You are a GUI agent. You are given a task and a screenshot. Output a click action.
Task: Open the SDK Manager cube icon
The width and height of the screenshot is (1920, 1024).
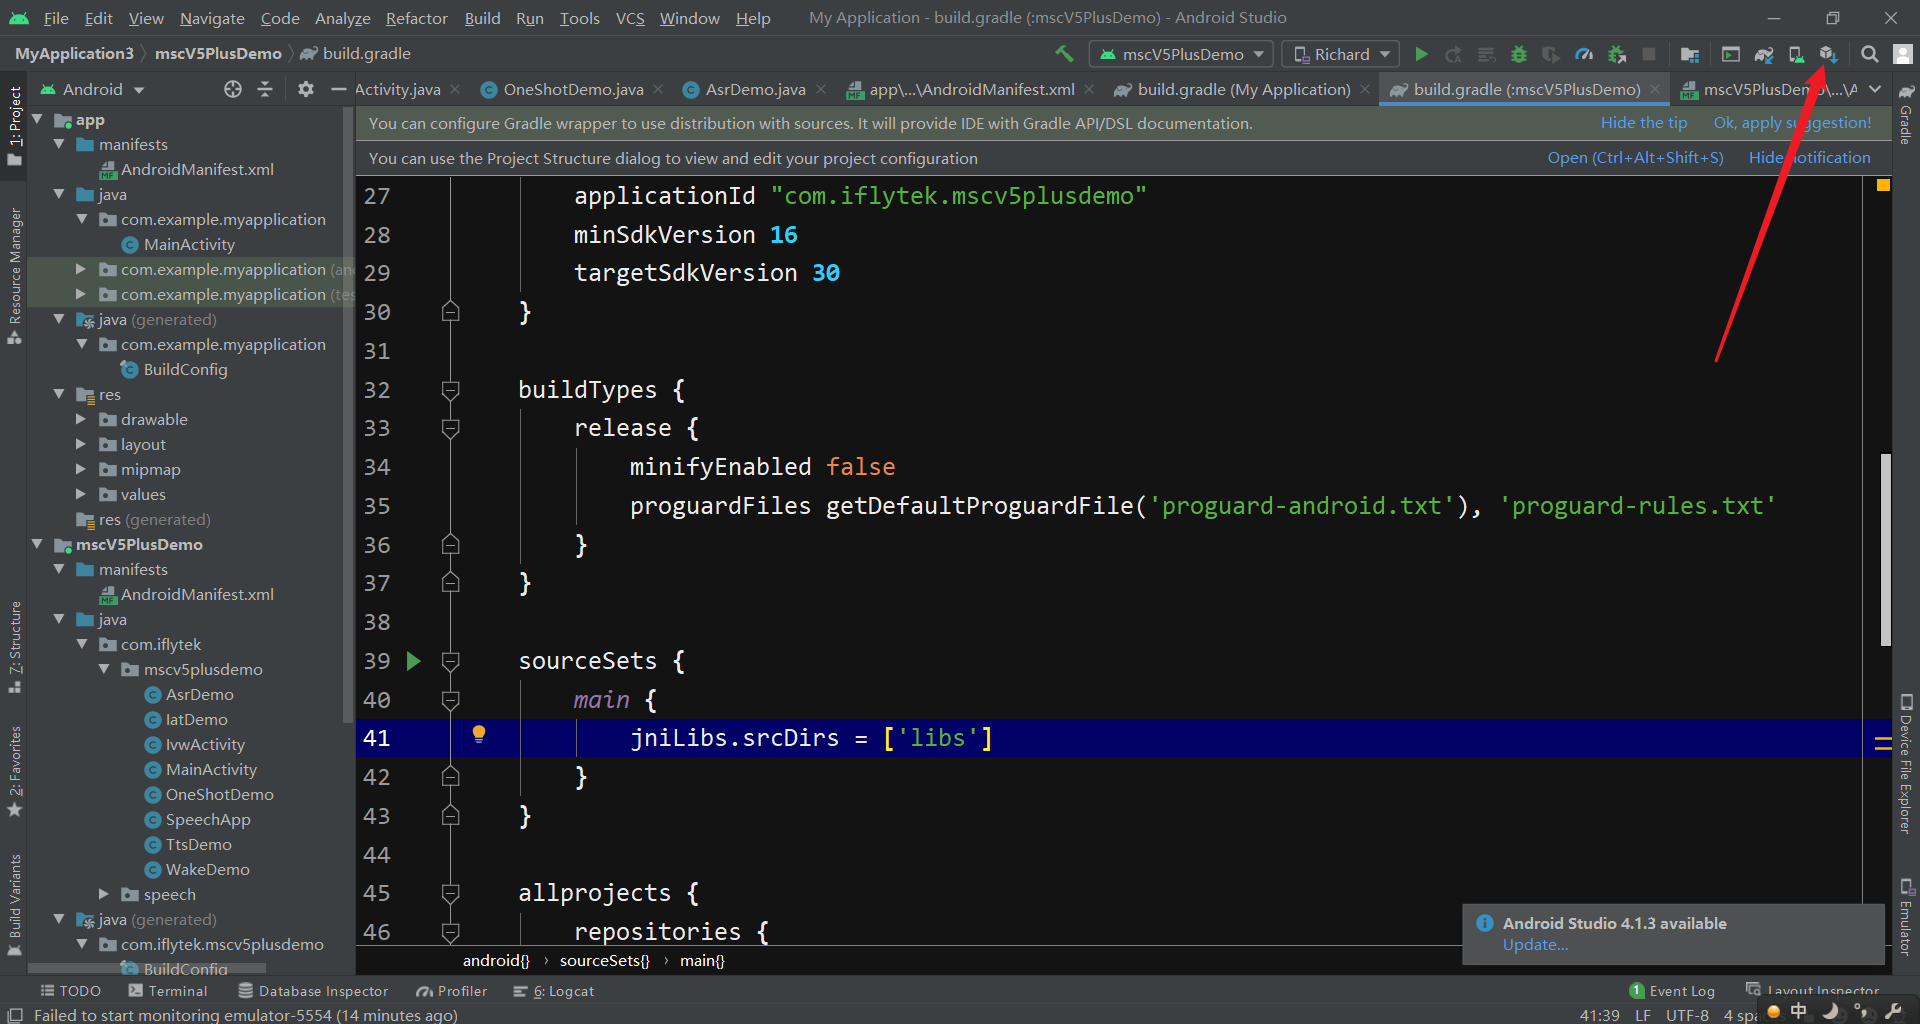(x=1828, y=54)
